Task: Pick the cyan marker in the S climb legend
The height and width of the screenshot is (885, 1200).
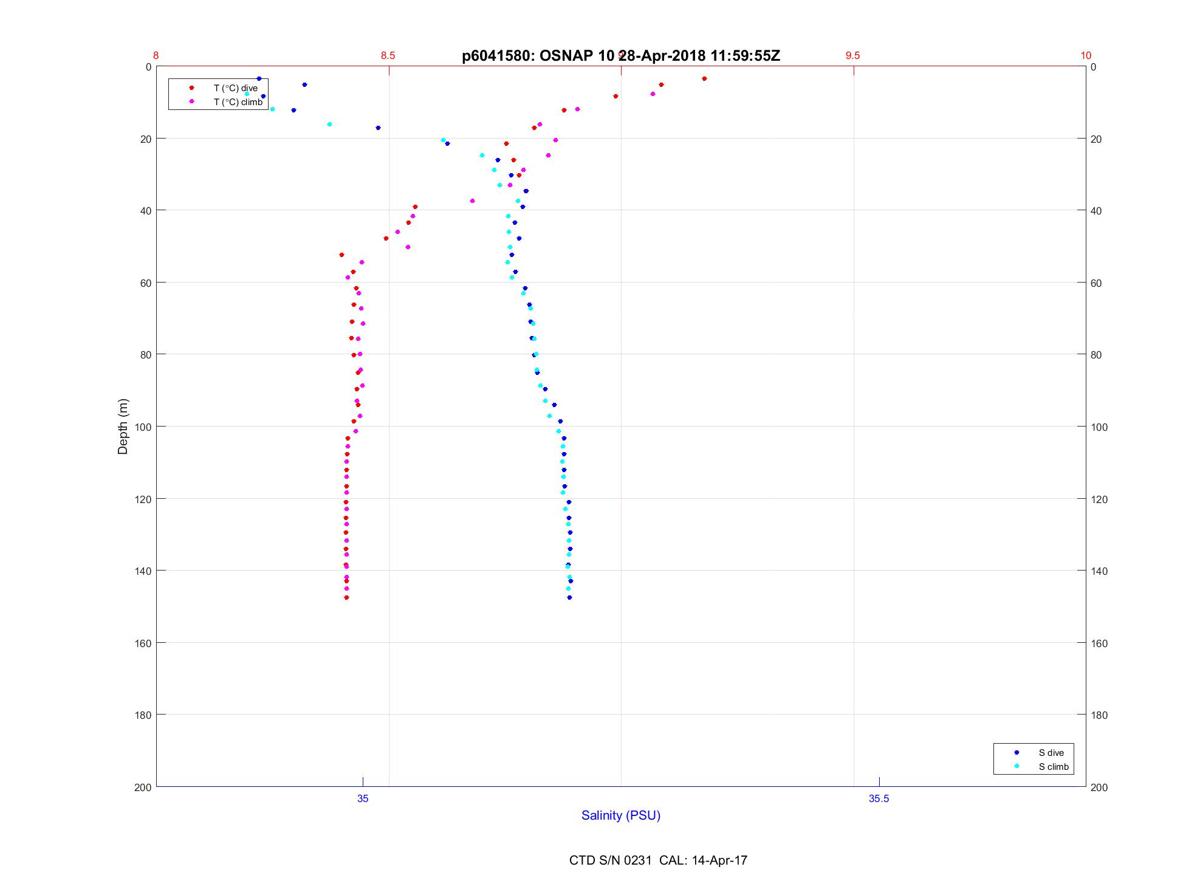Action: tap(1016, 767)
